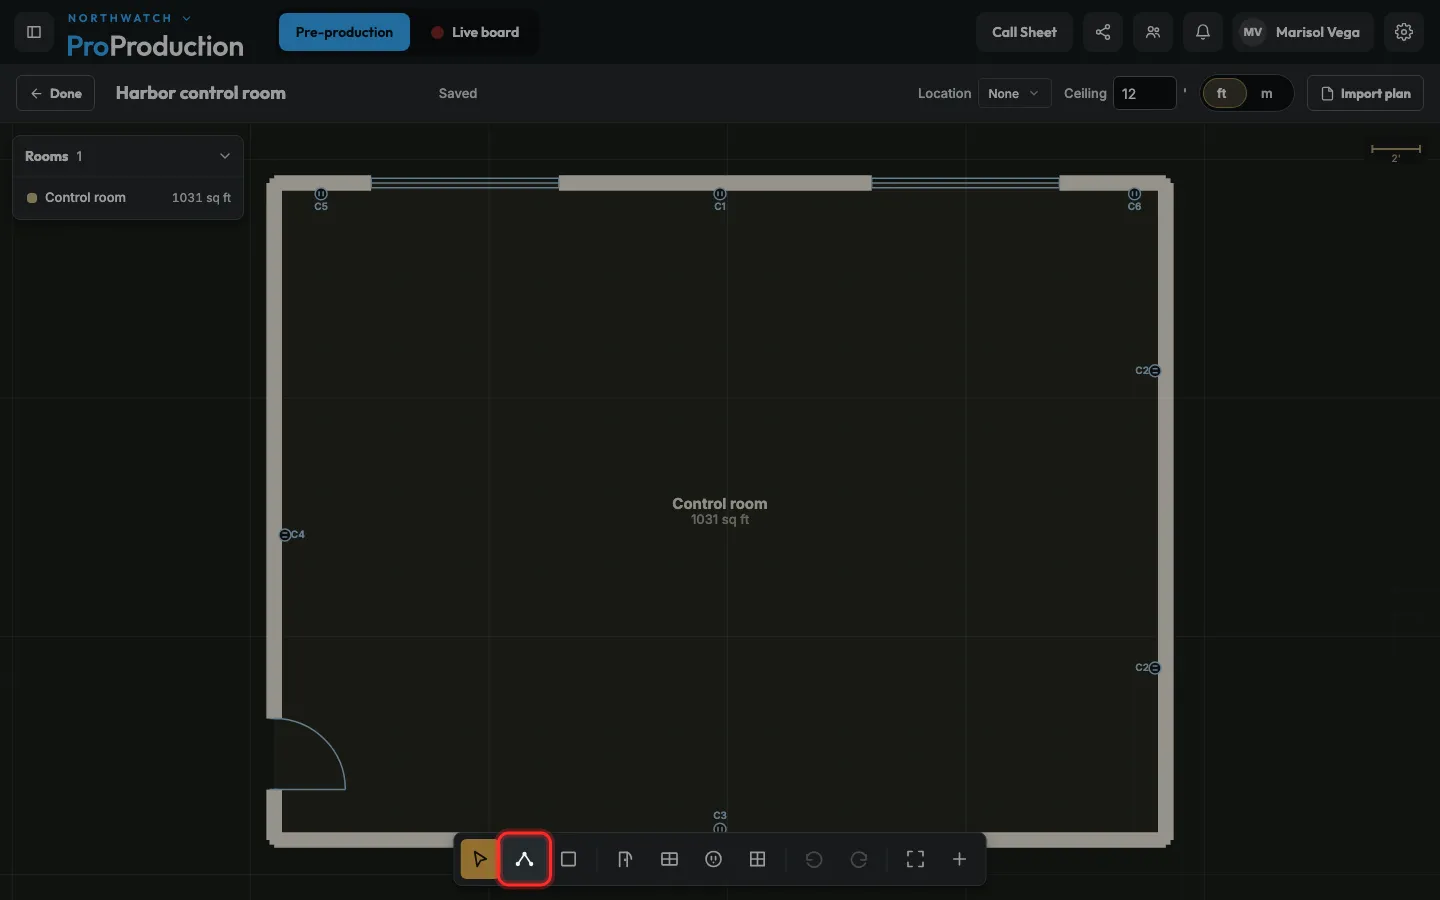Viewport: 1440px width, 900px height.
Task: Click the ProProduction logo
Action: point(155,46)
